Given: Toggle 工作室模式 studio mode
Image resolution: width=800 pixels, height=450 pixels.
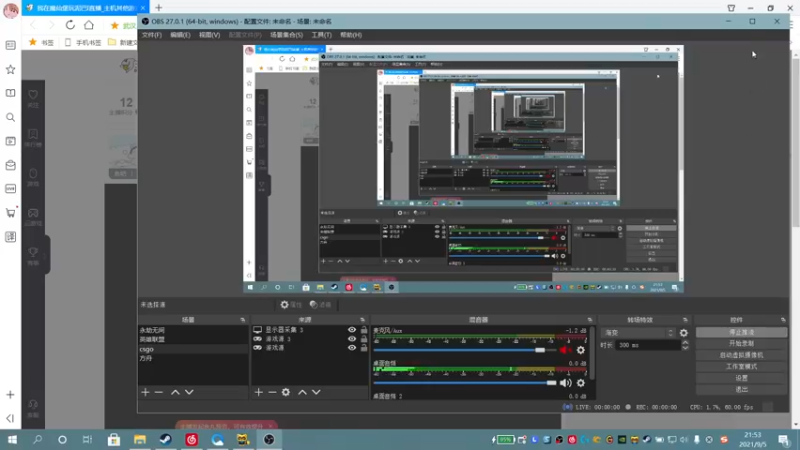Looking at the screenshot, I should (x=741, y=366).
